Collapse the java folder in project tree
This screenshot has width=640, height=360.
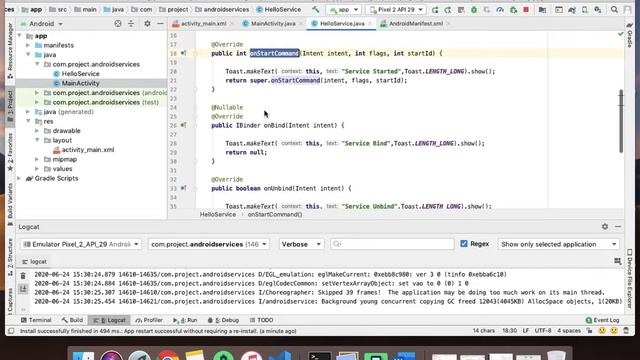coord(28,55)
